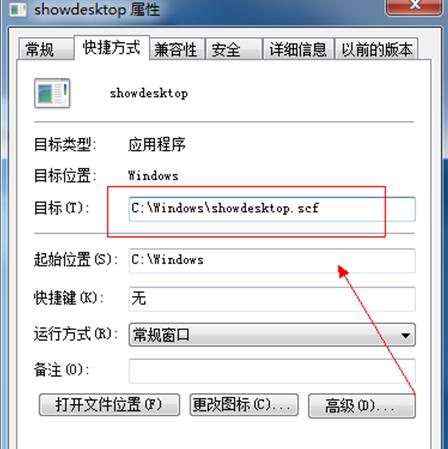Image resolution: width=448 pixels, height=449 pixels.
Task: Open 高级(D)... advanced settings
Action: [x=362, y=406]
